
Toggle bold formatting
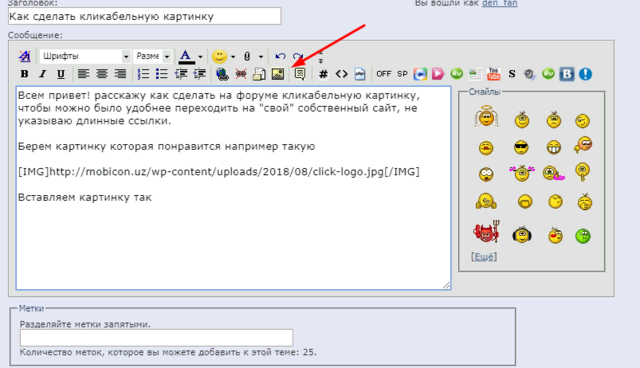click(x=24, y=74)
